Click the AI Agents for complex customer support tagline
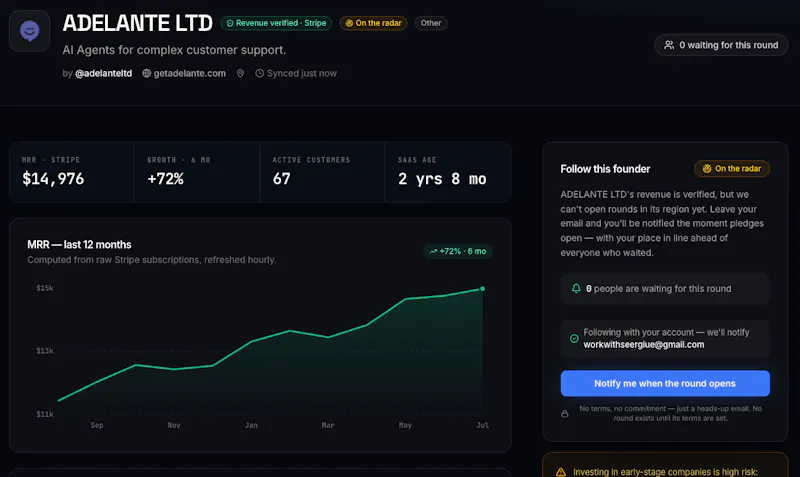 [174, 50]
